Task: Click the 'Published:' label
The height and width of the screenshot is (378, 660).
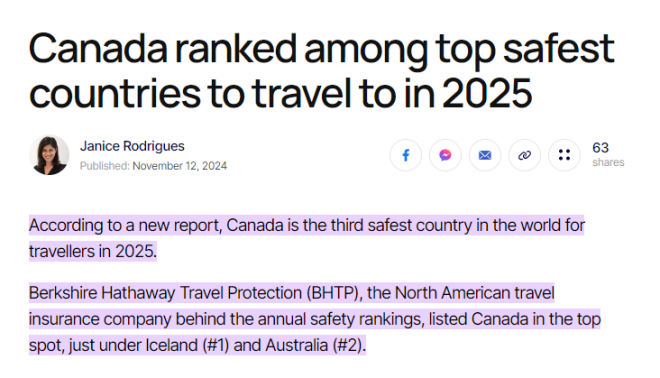Action: pos(105,166)
